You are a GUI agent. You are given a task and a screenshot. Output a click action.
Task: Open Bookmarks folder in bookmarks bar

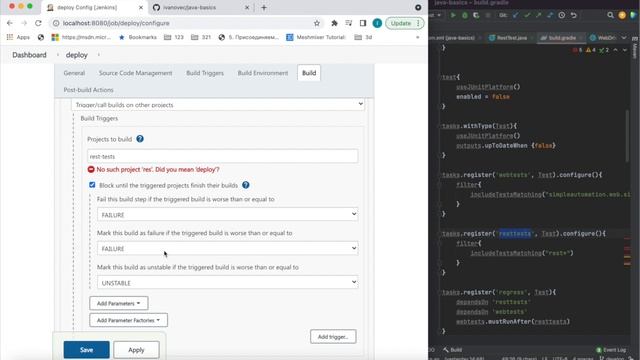point(138,37)
